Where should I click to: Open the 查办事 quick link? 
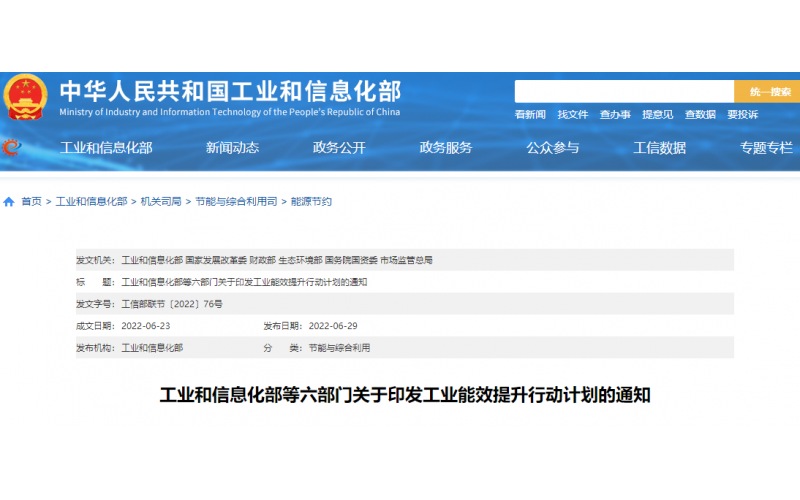tap(615, 115)
